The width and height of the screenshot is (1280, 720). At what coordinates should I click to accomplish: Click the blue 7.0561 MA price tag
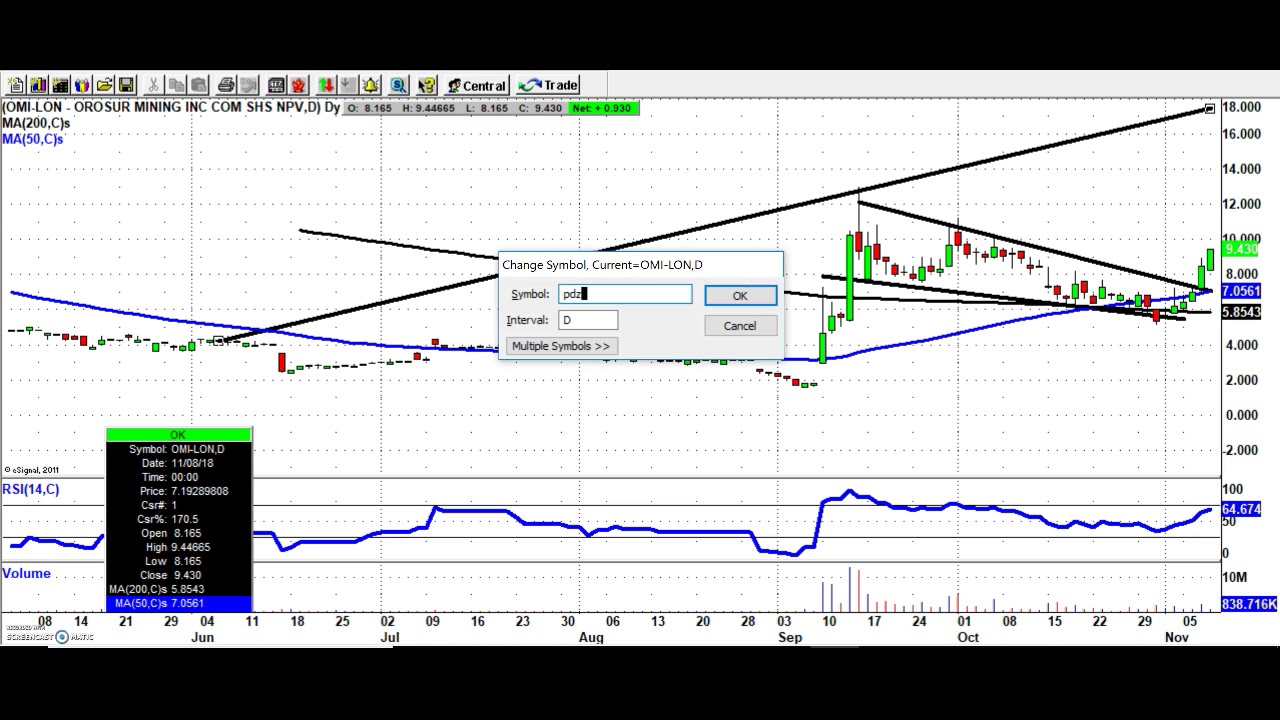[1241, 291]
